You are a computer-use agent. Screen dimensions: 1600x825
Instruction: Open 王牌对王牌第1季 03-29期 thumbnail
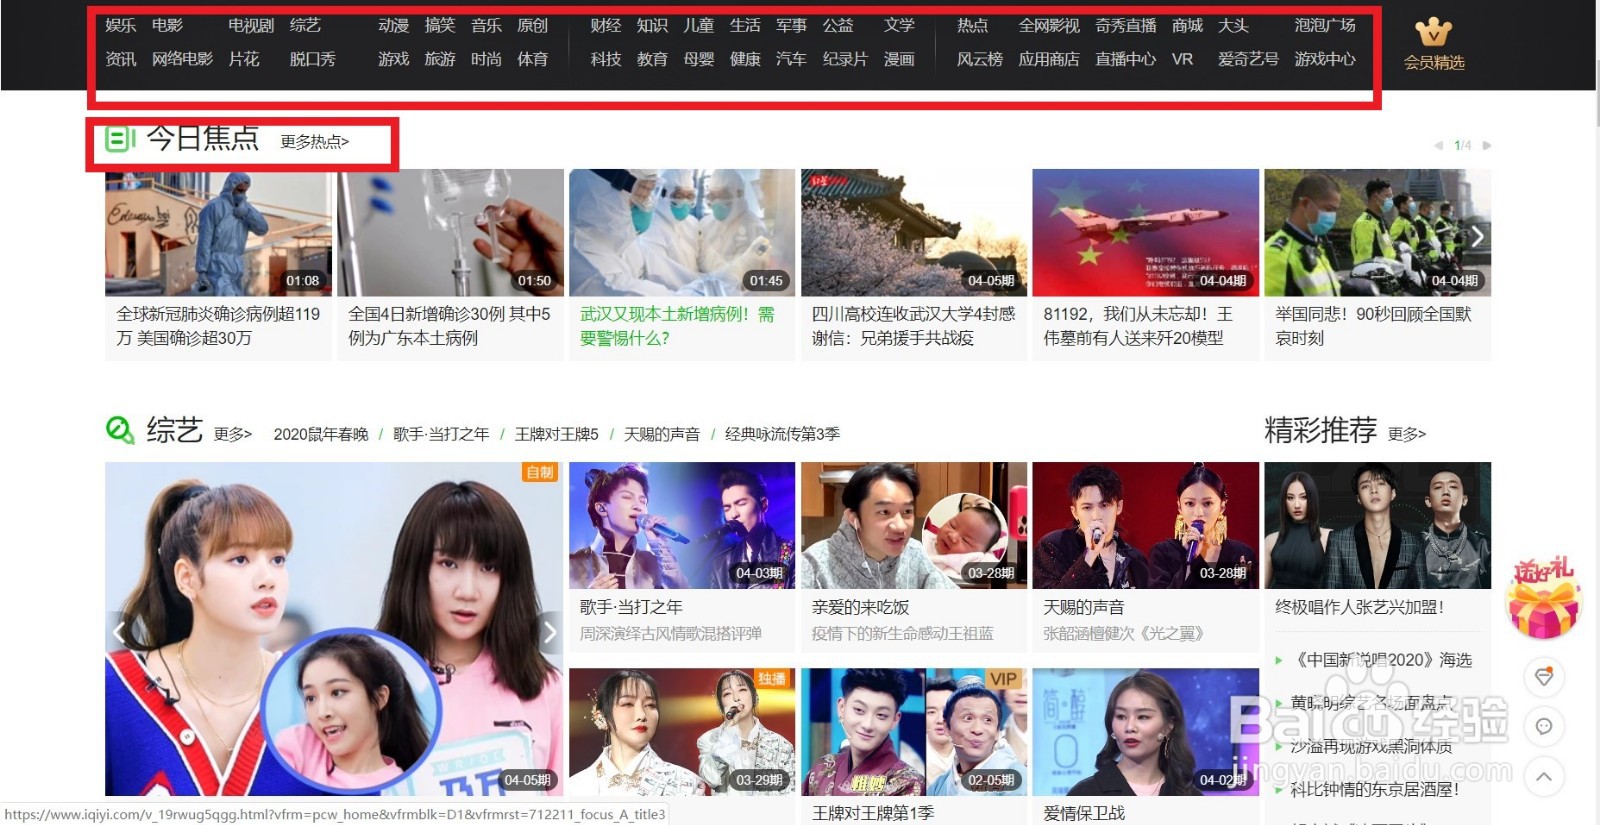point(682,732)
